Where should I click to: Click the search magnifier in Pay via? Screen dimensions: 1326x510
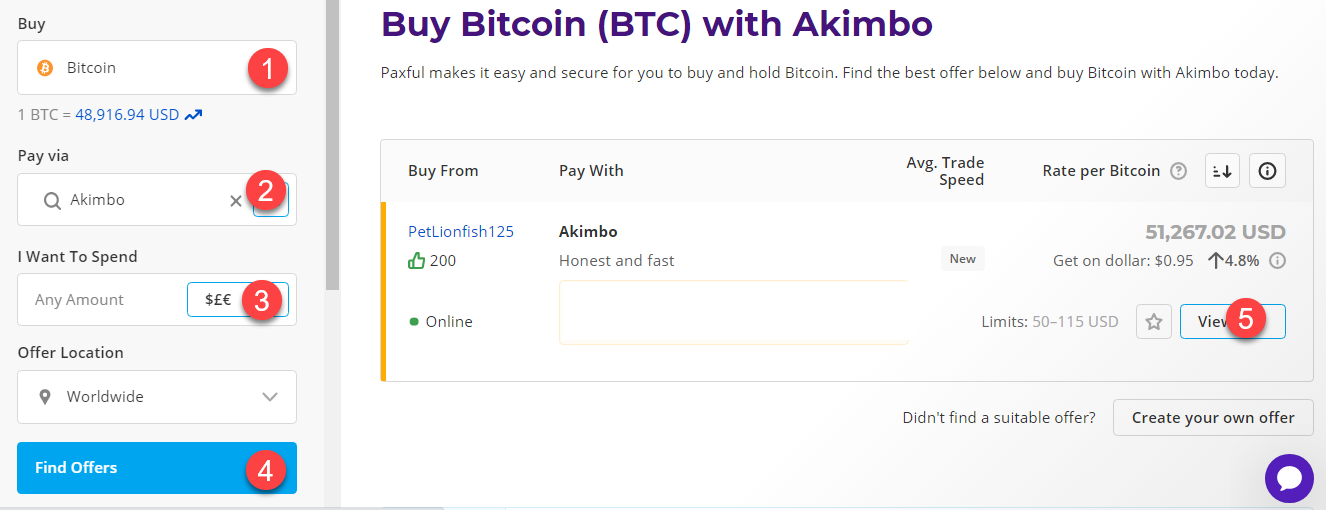[52, 200]
